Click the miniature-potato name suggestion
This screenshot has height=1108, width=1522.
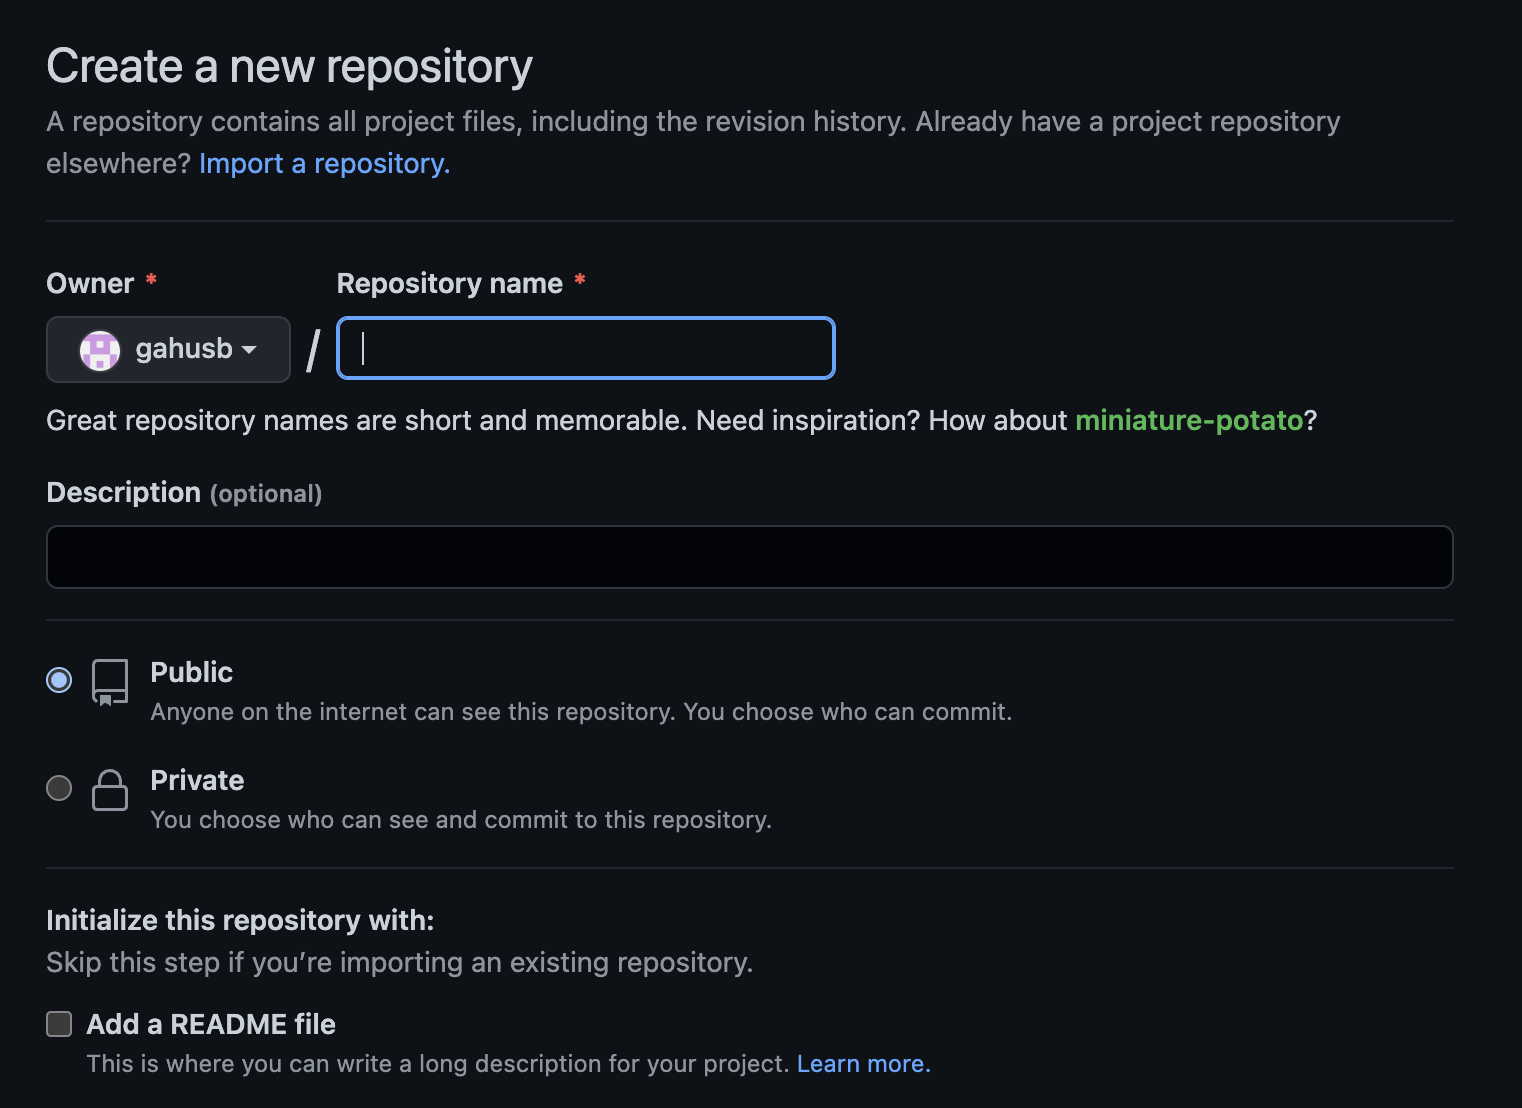click(x=1190, y=420)
